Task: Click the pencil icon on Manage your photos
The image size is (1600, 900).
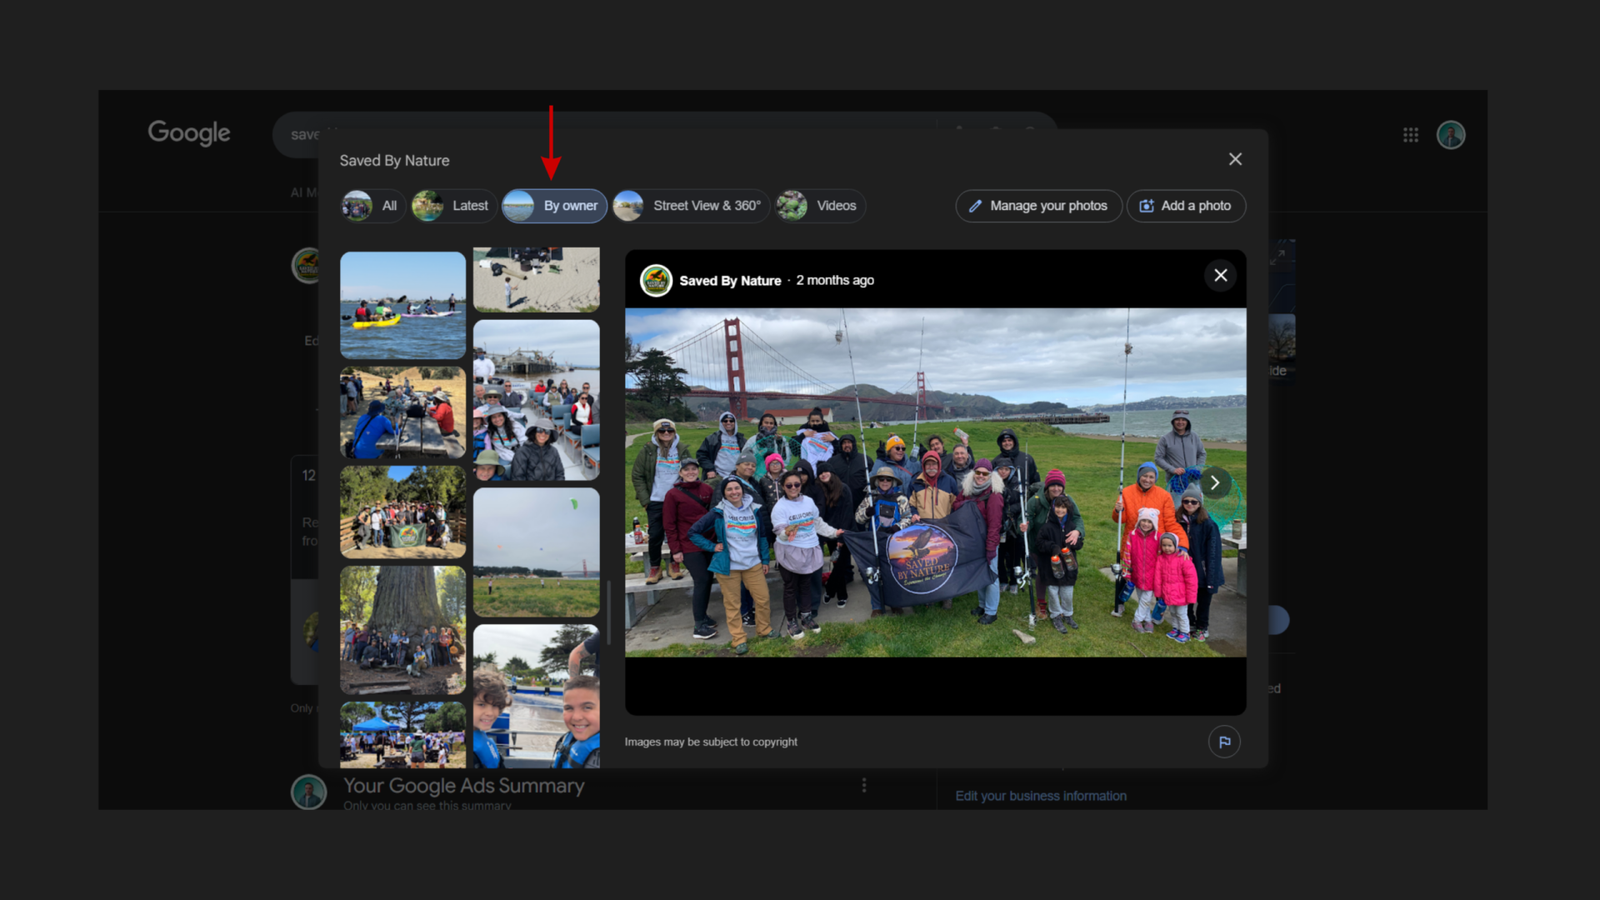Action: click(974, 206)
